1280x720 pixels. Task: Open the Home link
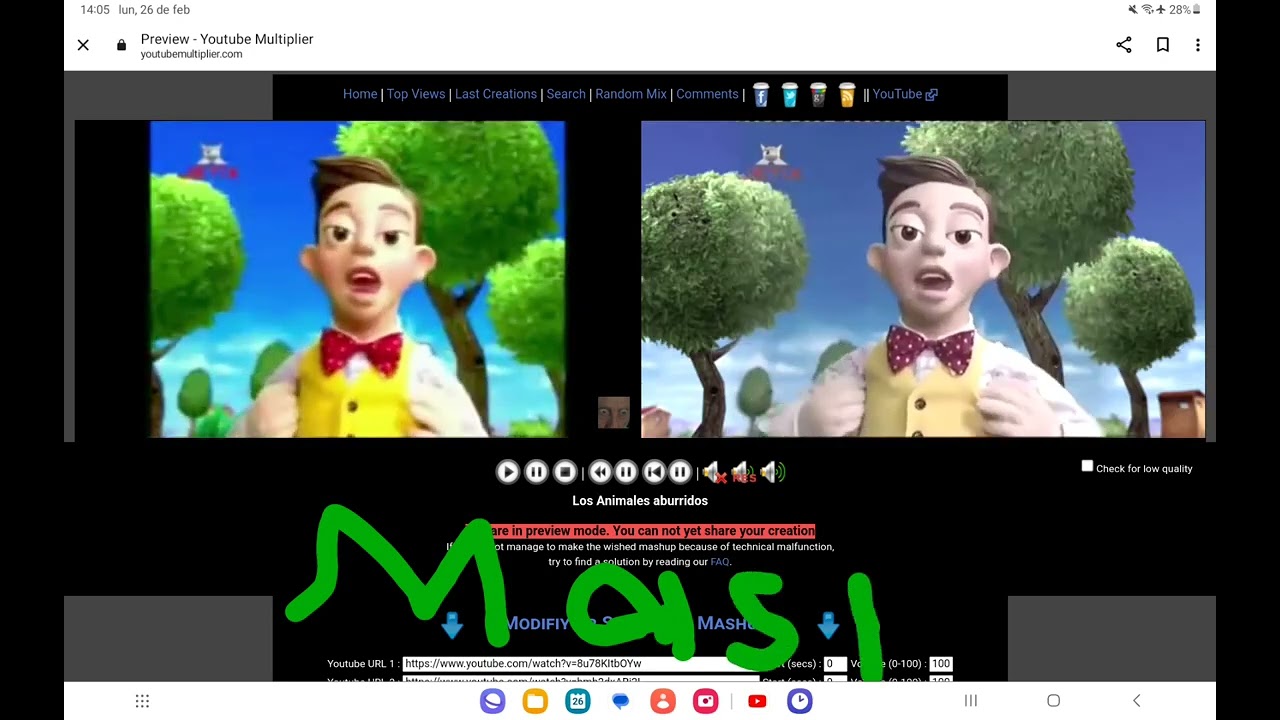pos(360,94)
